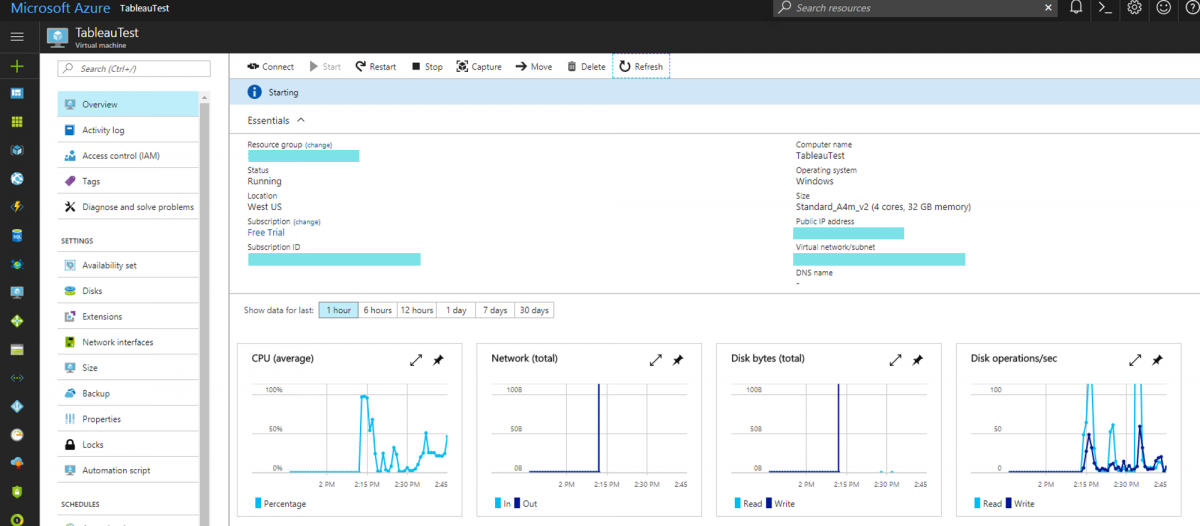Open Diagnose and solve problems
This screenshot has width=1200, height=526.
click(x=128, y=207)
